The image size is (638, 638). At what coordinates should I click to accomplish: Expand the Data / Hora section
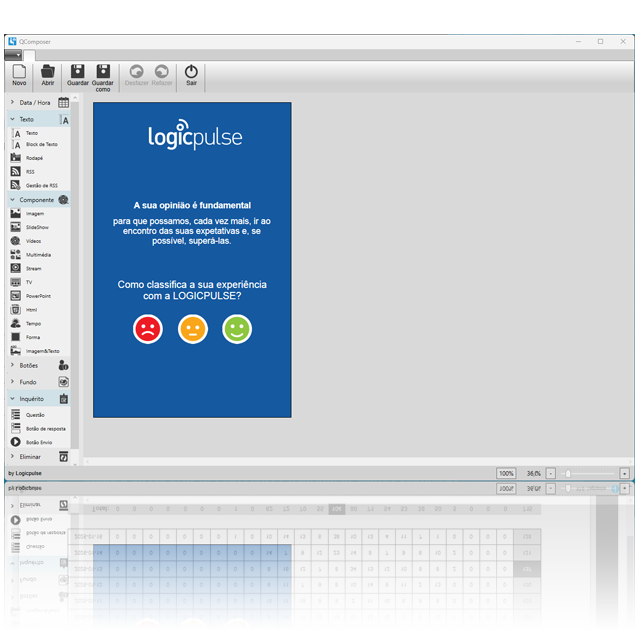click(39, 103)
